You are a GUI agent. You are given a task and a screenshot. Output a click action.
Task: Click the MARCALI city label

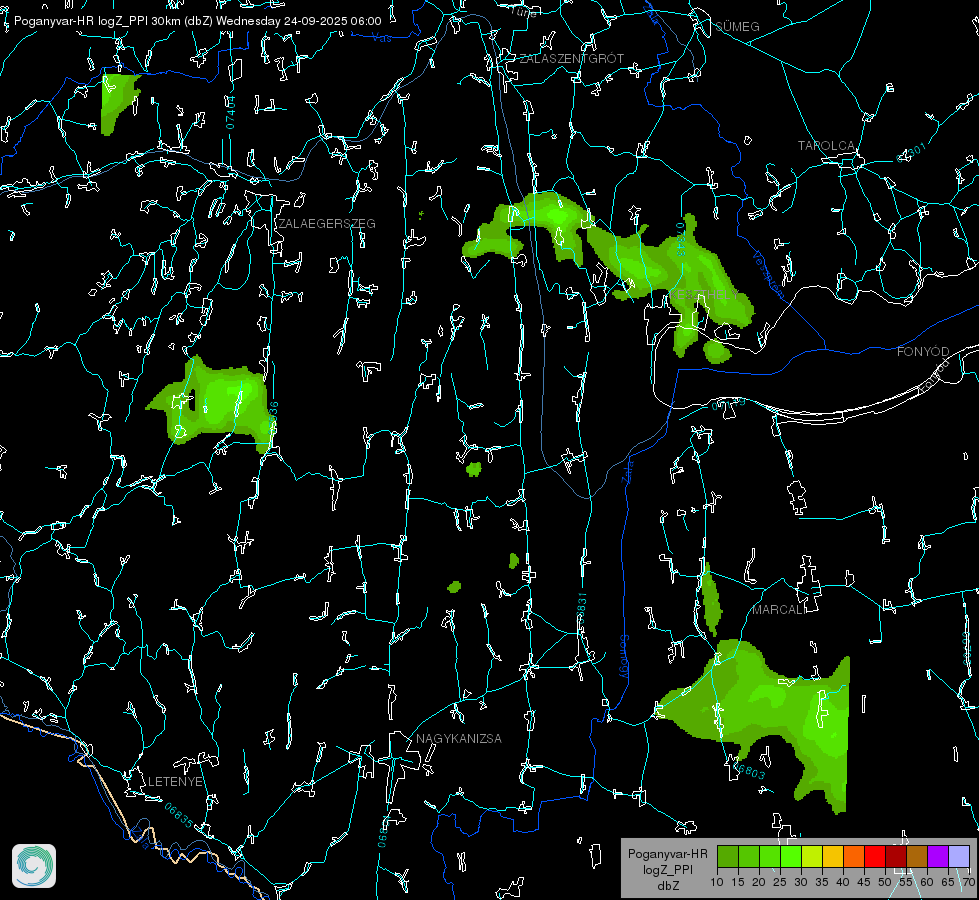pos(779,610)
